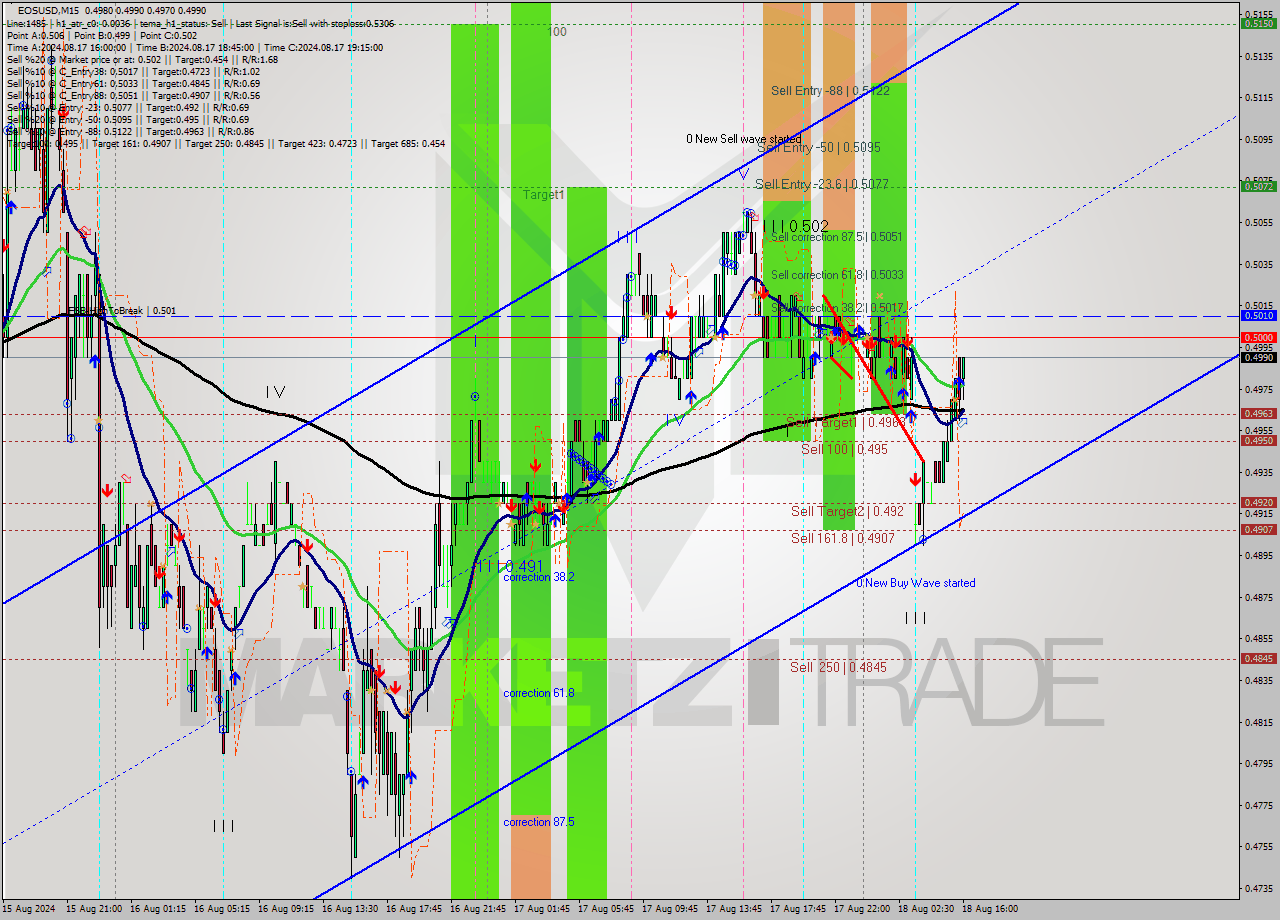The image size is (1280, 920).
Task: Click the green 0.5150 price tag
Action: 1258,23
